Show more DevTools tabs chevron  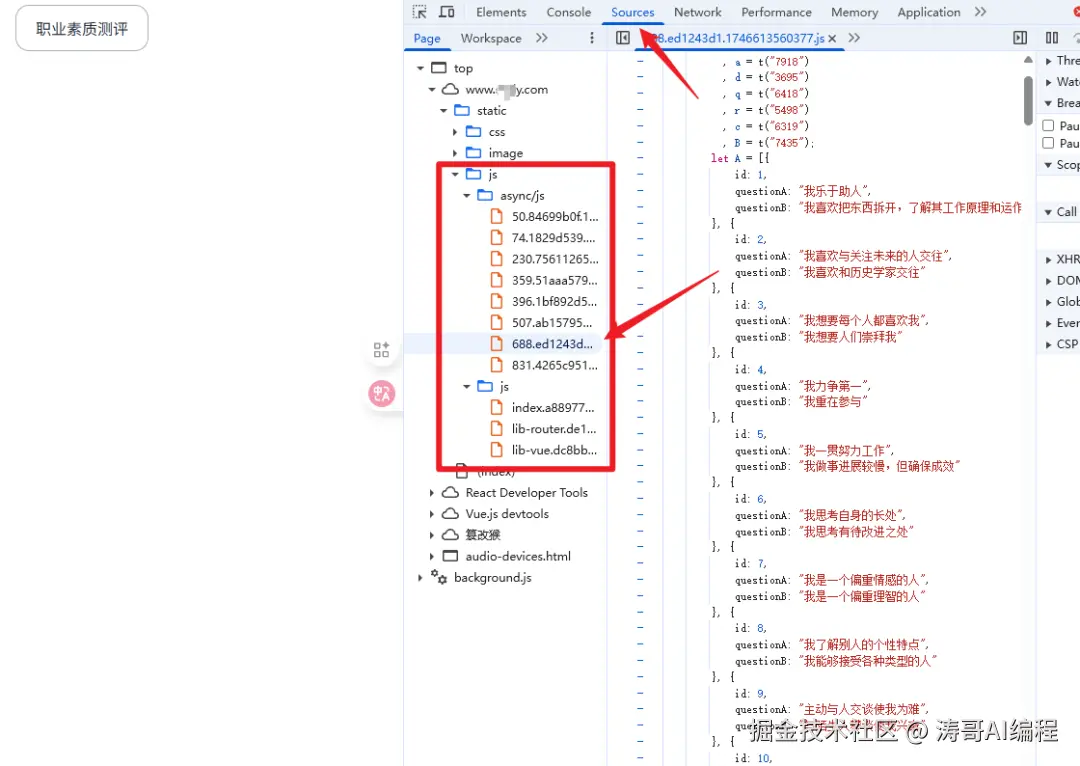[981, 12]
